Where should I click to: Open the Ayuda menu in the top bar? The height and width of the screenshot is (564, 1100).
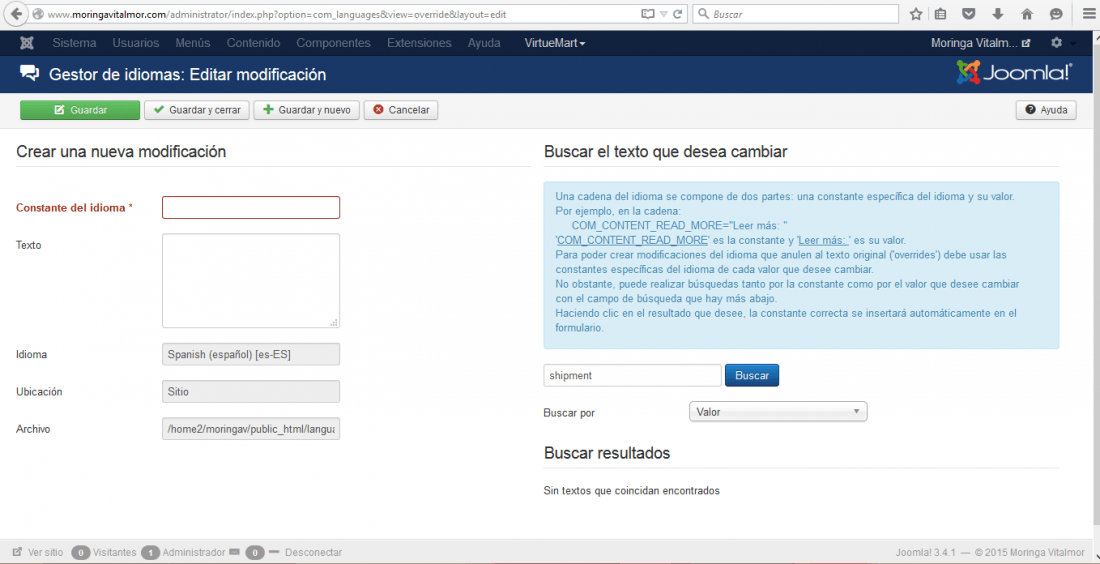coord(484,43)
